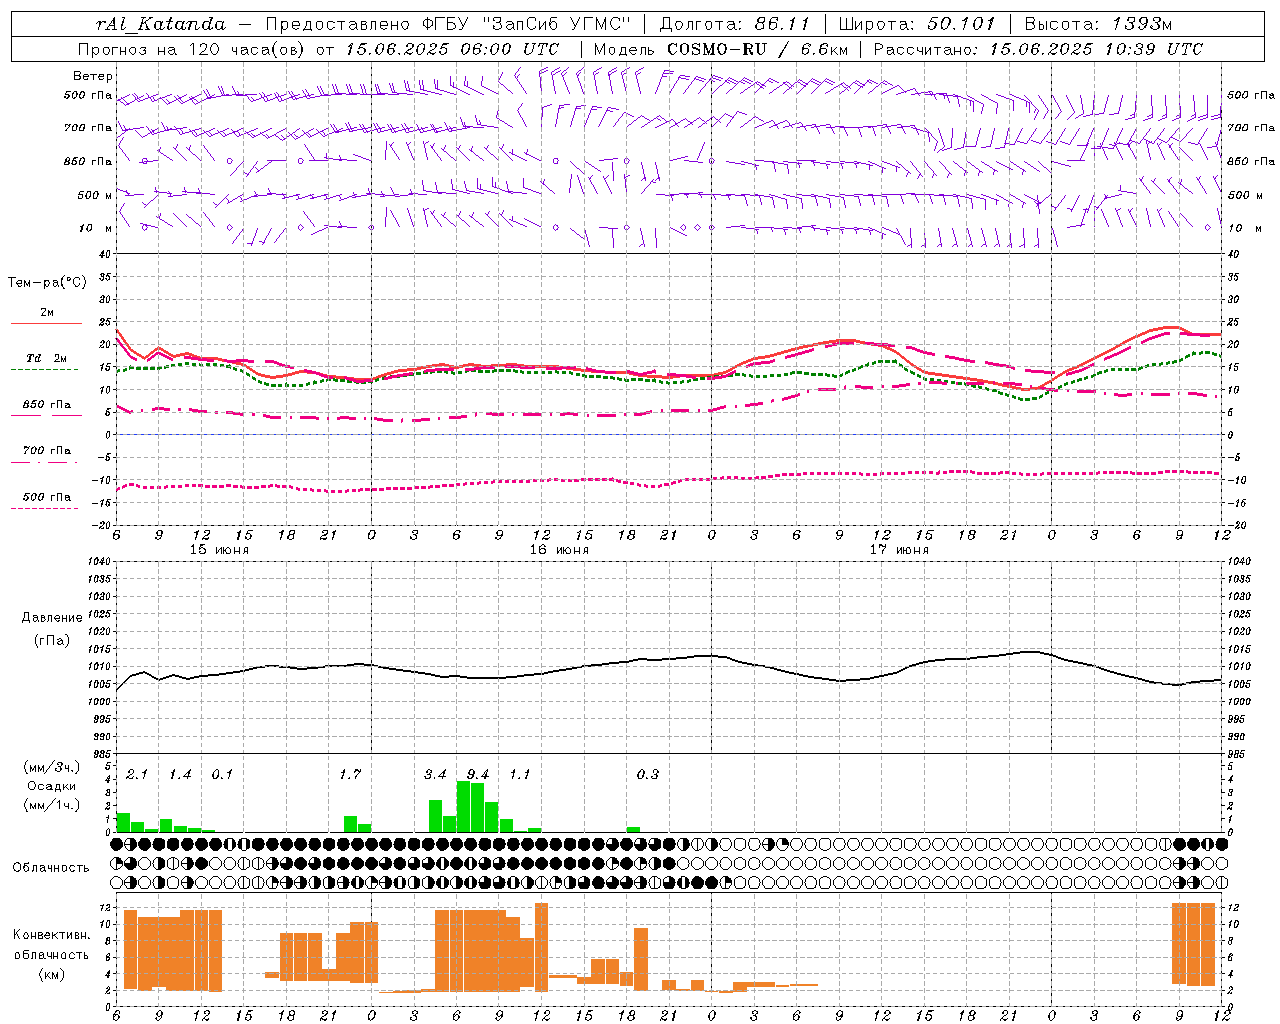
Task: Select the latitude value Широта: 50.101
Action: [917, 24]
